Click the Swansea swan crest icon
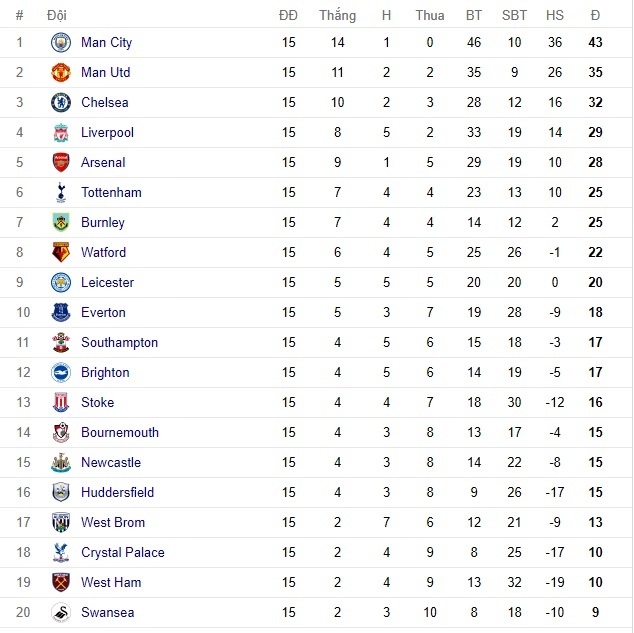 (61, 613)
